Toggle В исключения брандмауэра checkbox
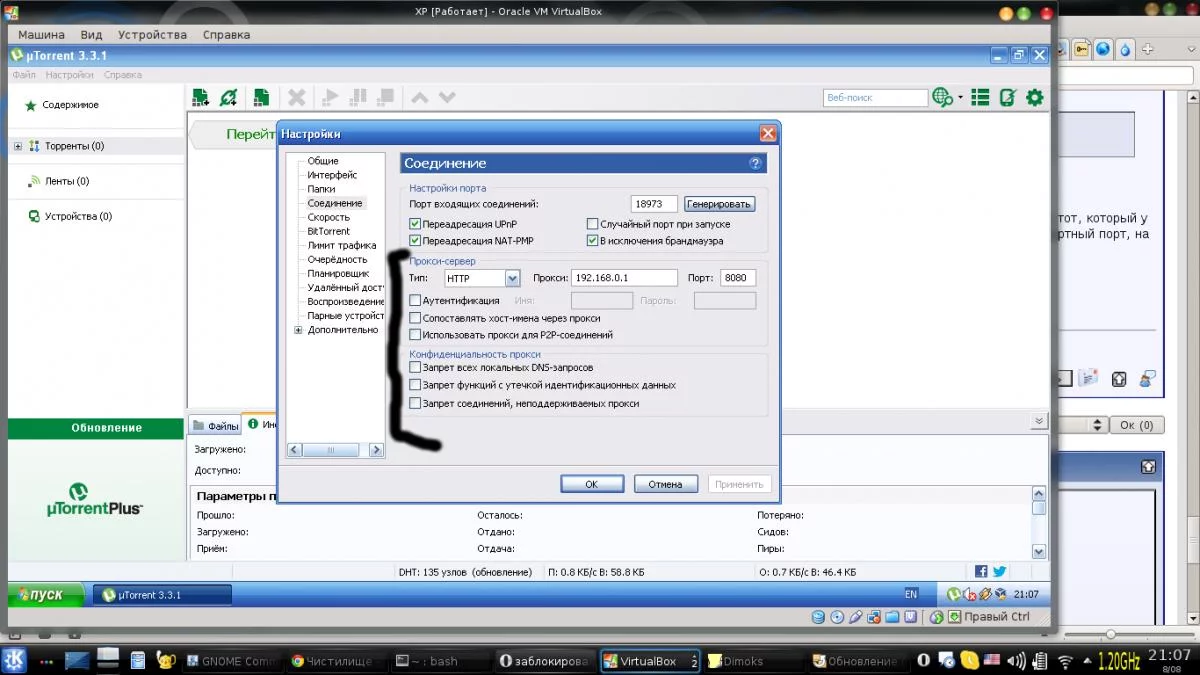Screen dimensions: 1200x675 (x=592, y=241)
